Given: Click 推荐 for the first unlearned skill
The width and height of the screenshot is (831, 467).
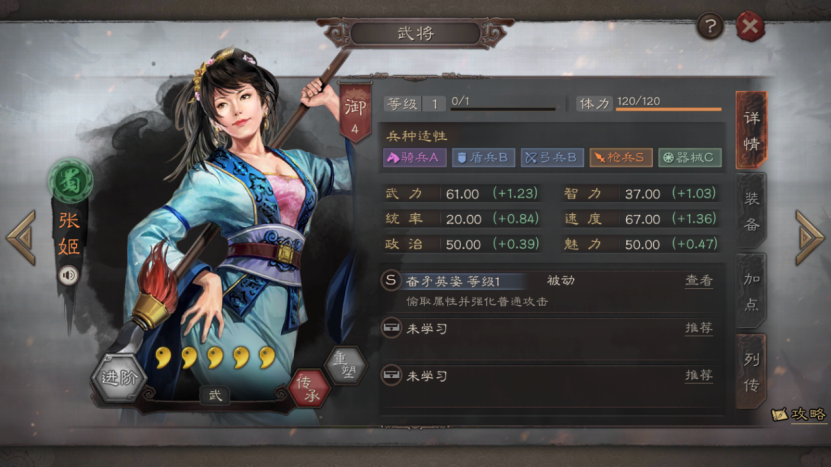Looking at the screenshot, I should pyautogui.click(x=699, y=328).
